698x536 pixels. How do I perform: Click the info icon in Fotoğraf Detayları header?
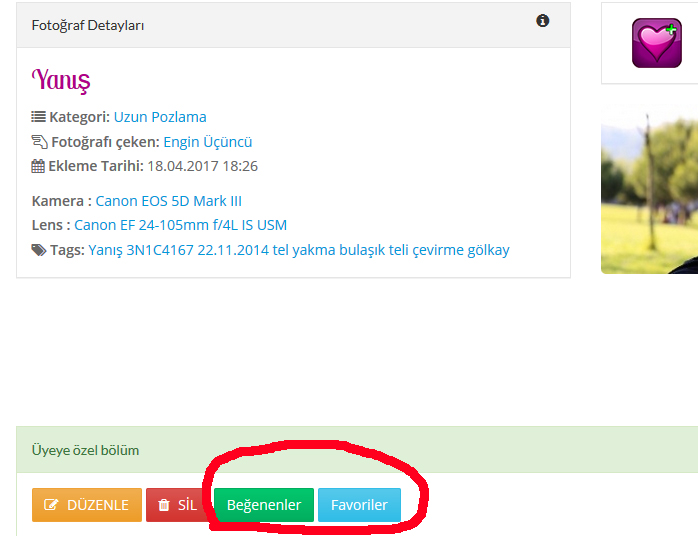click(542, 20)
